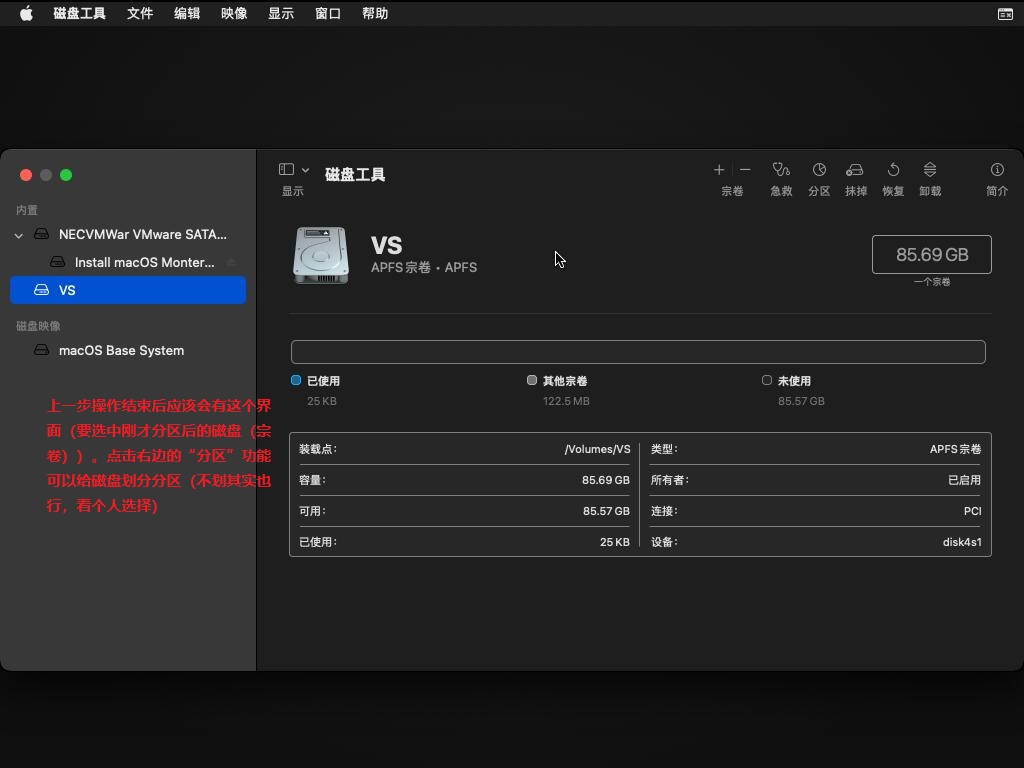1024x768 pixels.
Task: Unmount the volume with 卸载 icon
Action: [930, 170]
